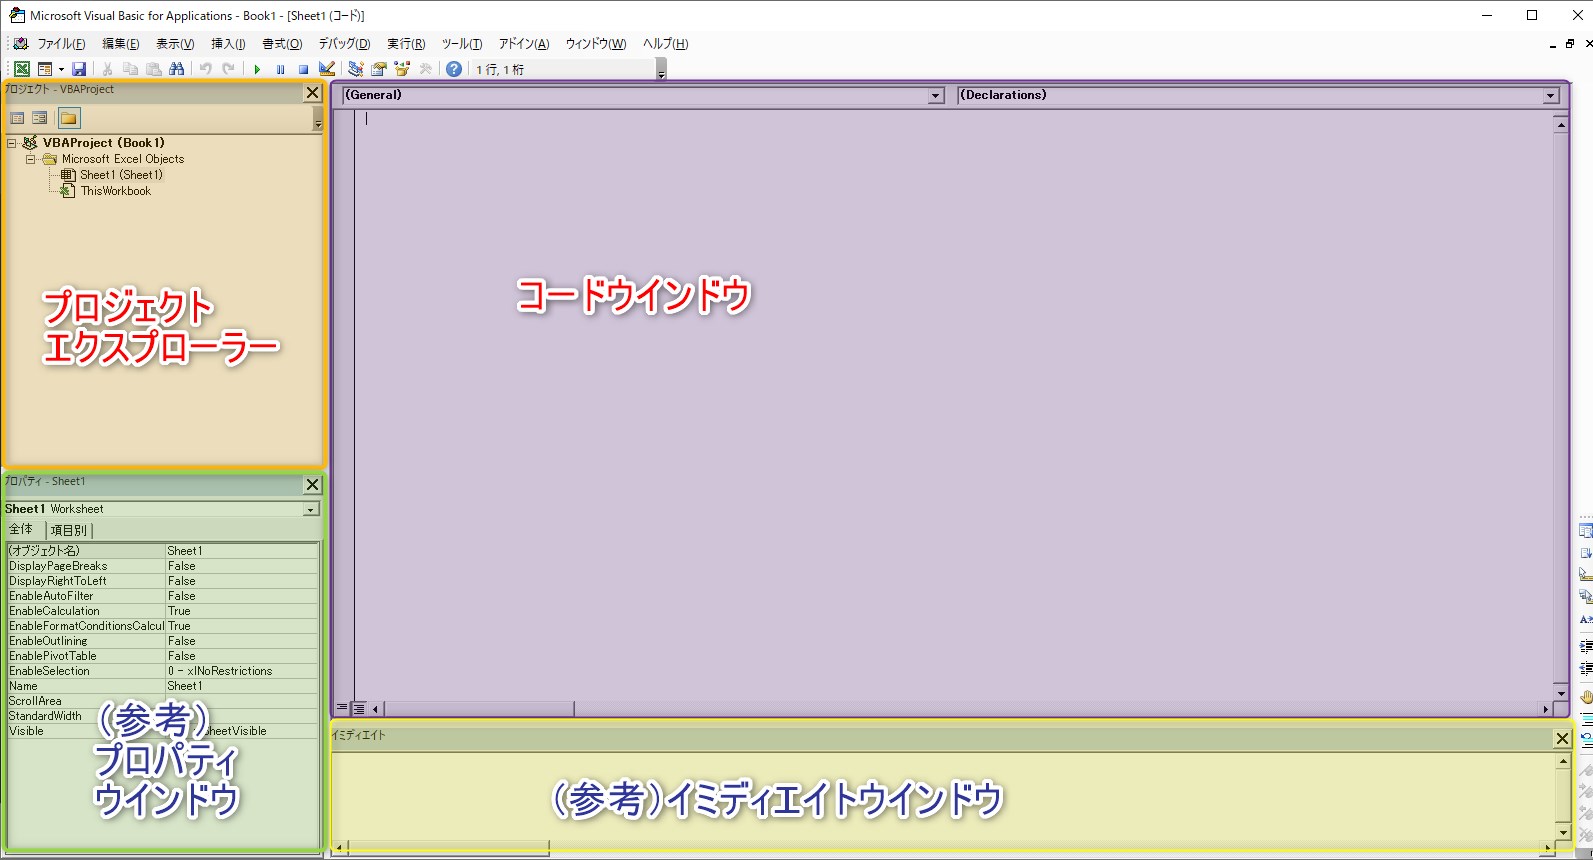
Task: Run the macro with the green play icon
Action: pyautogui.click(x=257, y=69)
